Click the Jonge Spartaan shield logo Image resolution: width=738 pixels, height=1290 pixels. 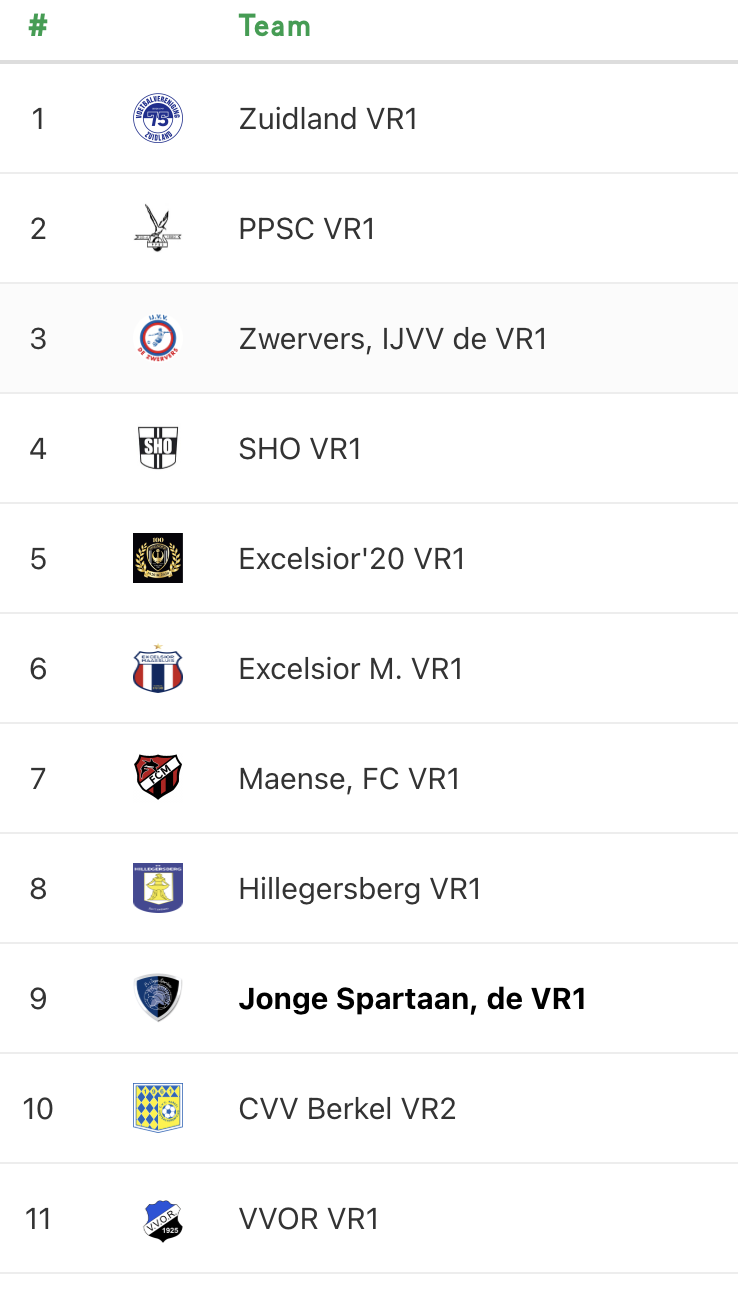pyautogui.click(x=158, y=999)
